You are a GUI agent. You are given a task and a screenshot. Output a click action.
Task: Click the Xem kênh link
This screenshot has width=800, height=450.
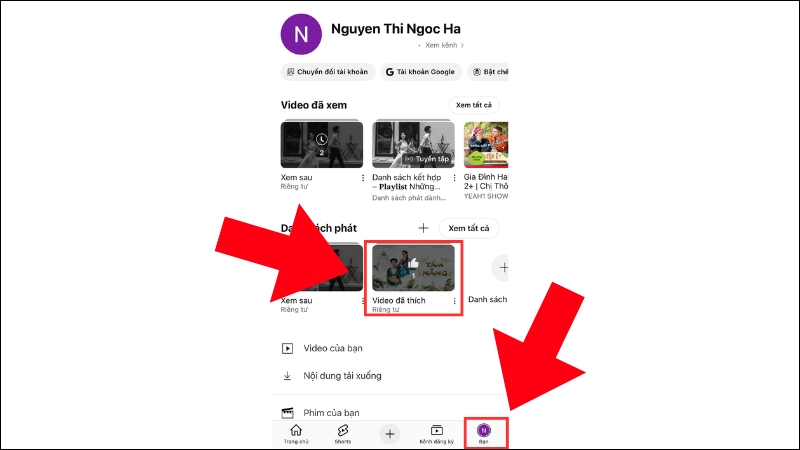[442, 46]
